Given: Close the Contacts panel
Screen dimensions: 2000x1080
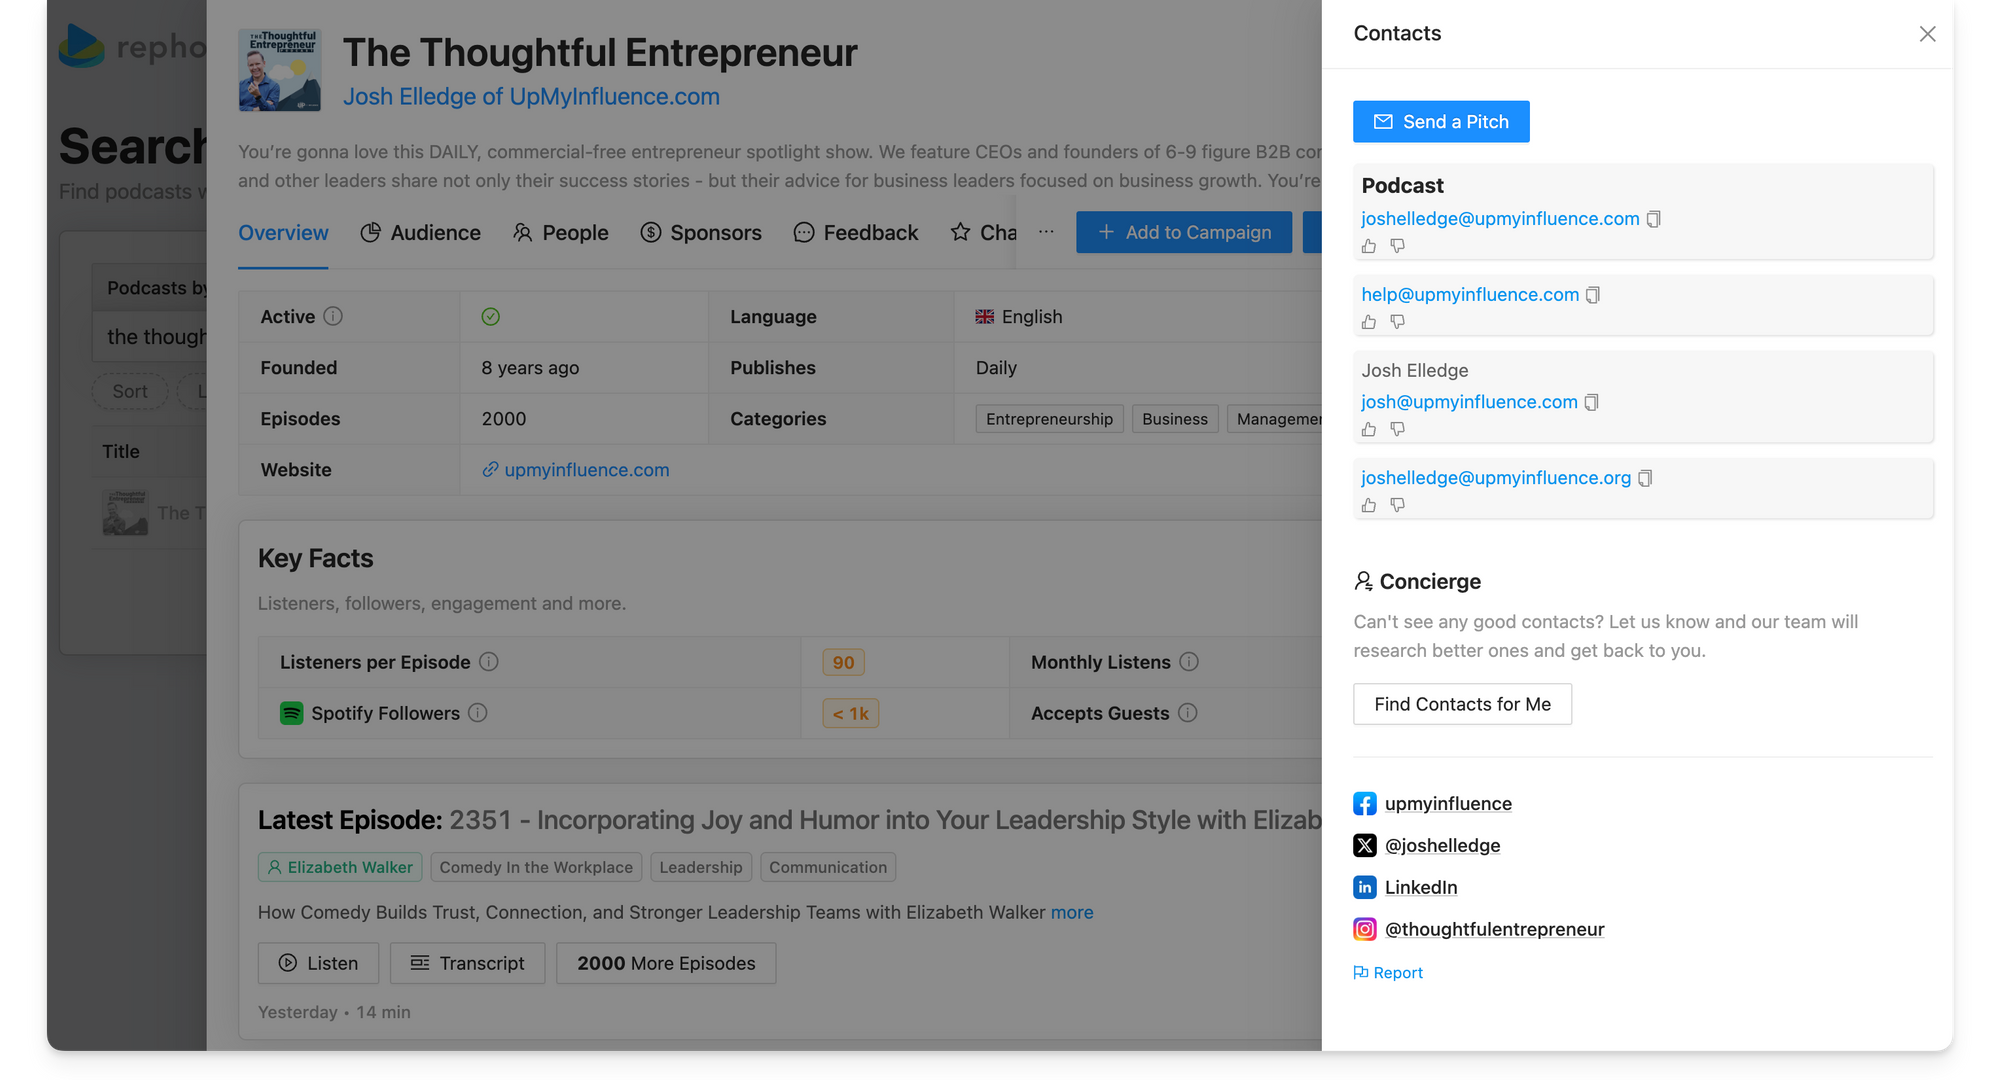Looking at the screenshot, I should 1927,34.
